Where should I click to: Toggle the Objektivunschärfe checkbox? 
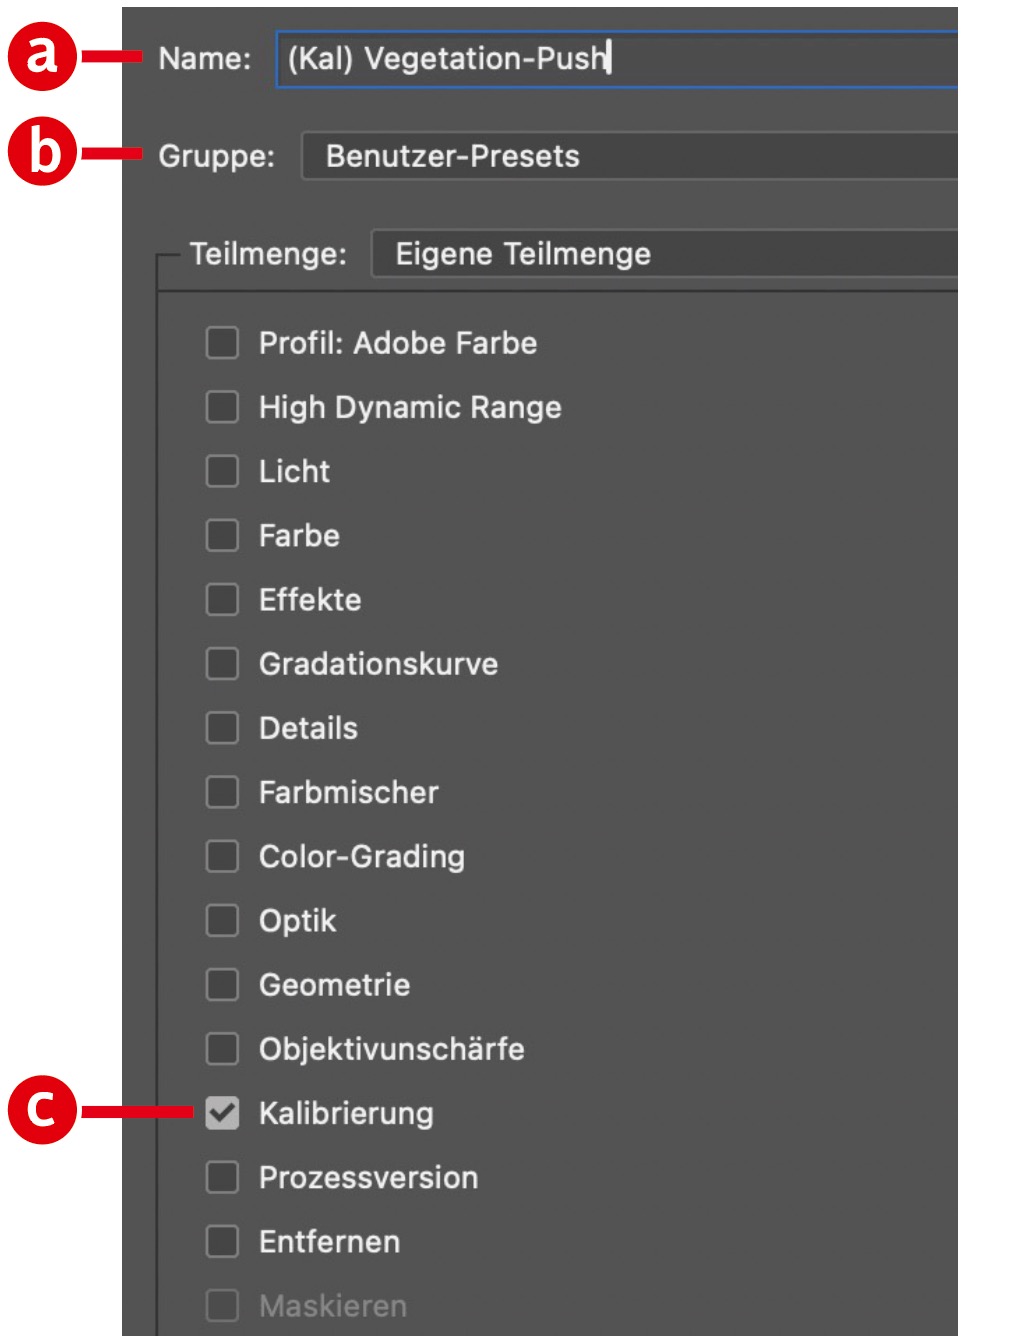click(222, 1048)
